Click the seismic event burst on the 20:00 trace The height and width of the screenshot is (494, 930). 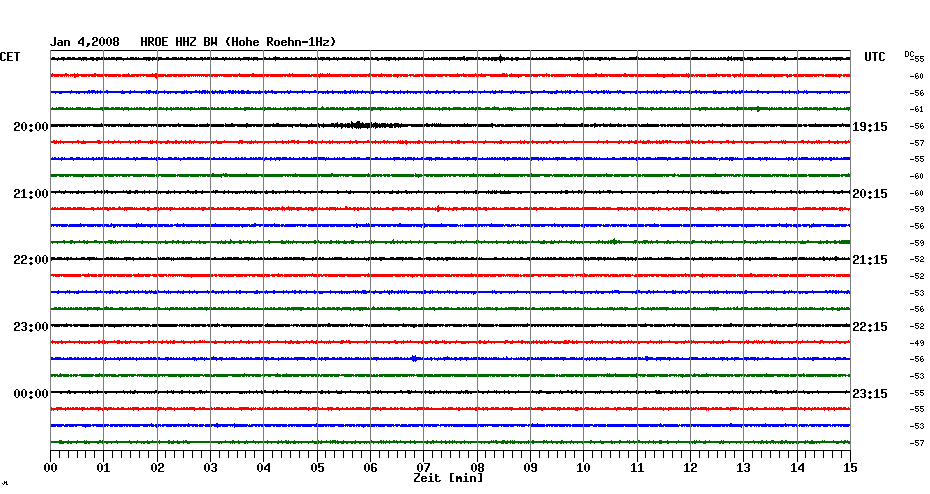(x=361, y=125)
